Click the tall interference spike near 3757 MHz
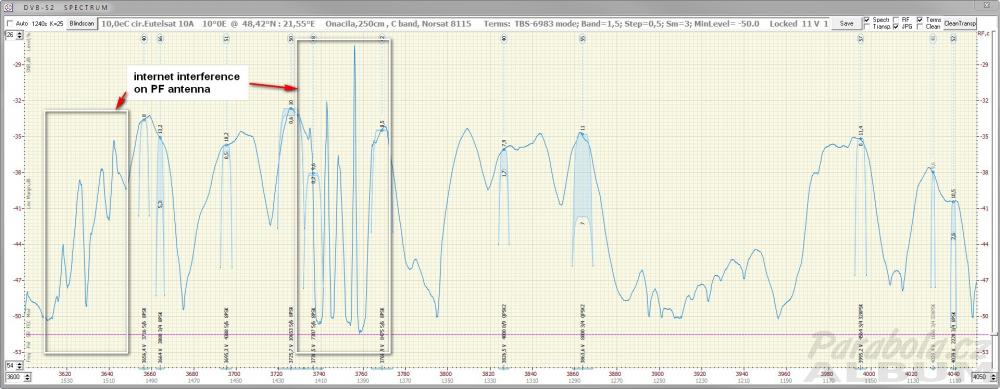The width and height of the screenshot is (1000, 389). (355, 185)
